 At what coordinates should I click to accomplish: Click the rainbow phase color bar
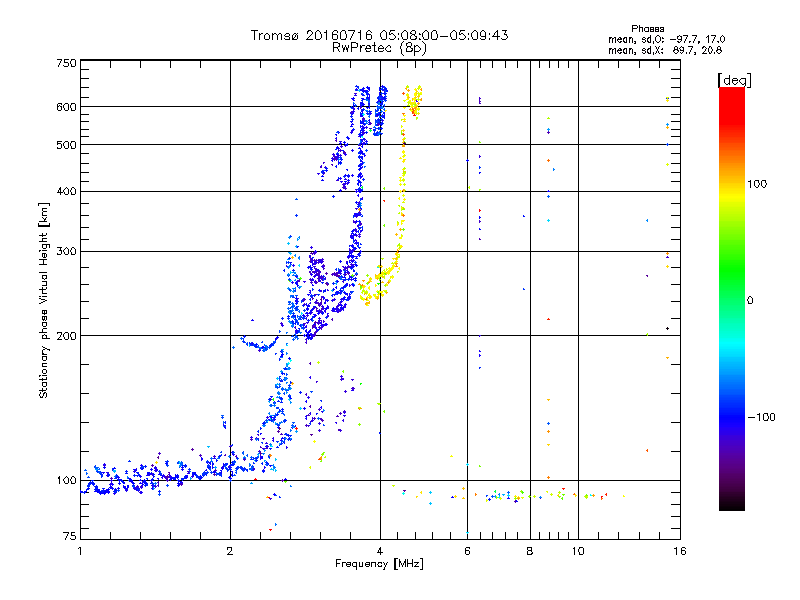coord(732,298)
